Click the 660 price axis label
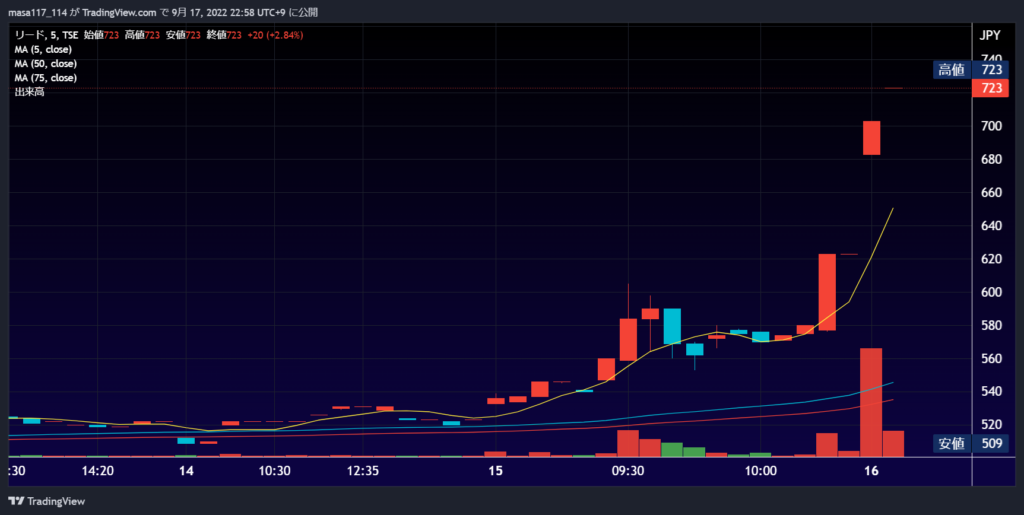 [991, 193]
